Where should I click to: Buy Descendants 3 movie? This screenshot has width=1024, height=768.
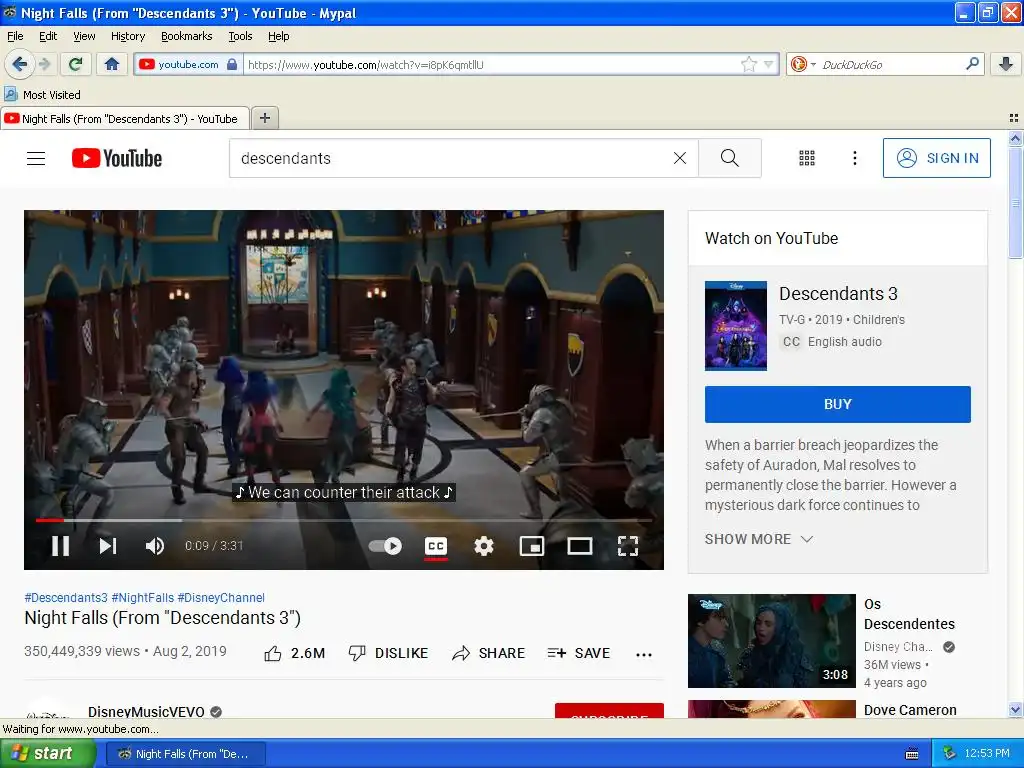point(837,404)
